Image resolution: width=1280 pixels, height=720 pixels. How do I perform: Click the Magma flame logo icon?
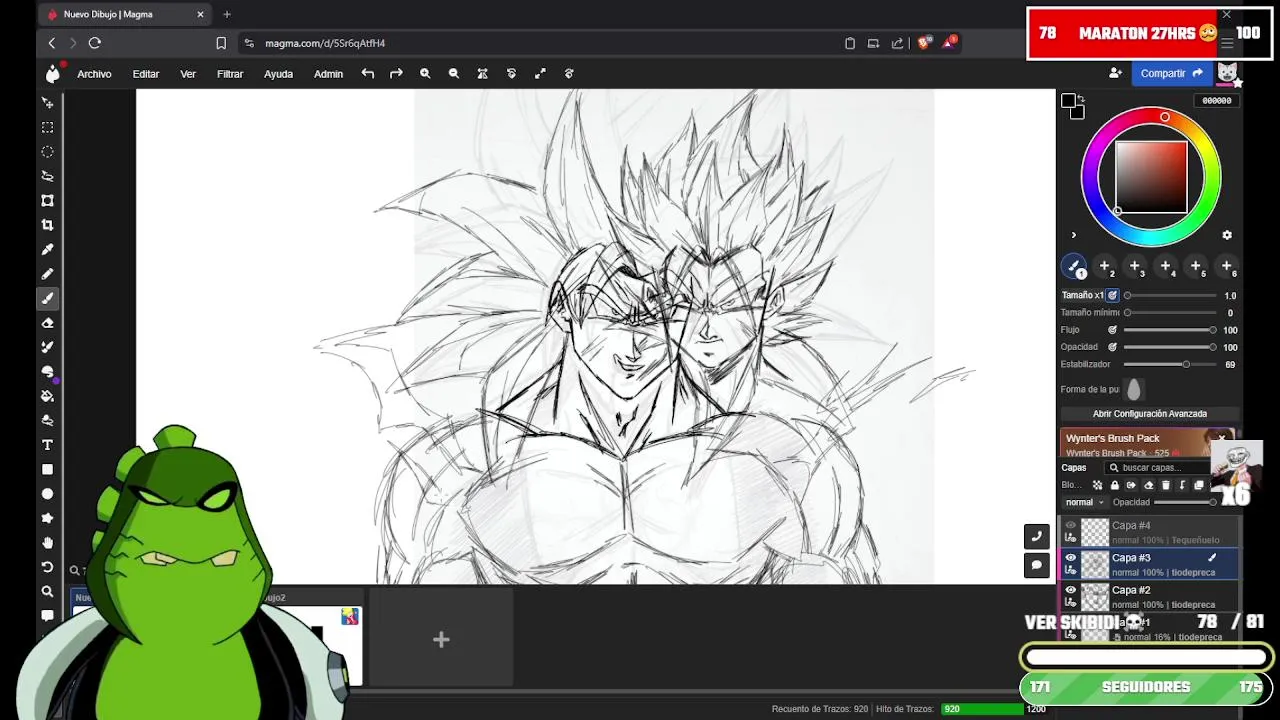pos(52,73)
